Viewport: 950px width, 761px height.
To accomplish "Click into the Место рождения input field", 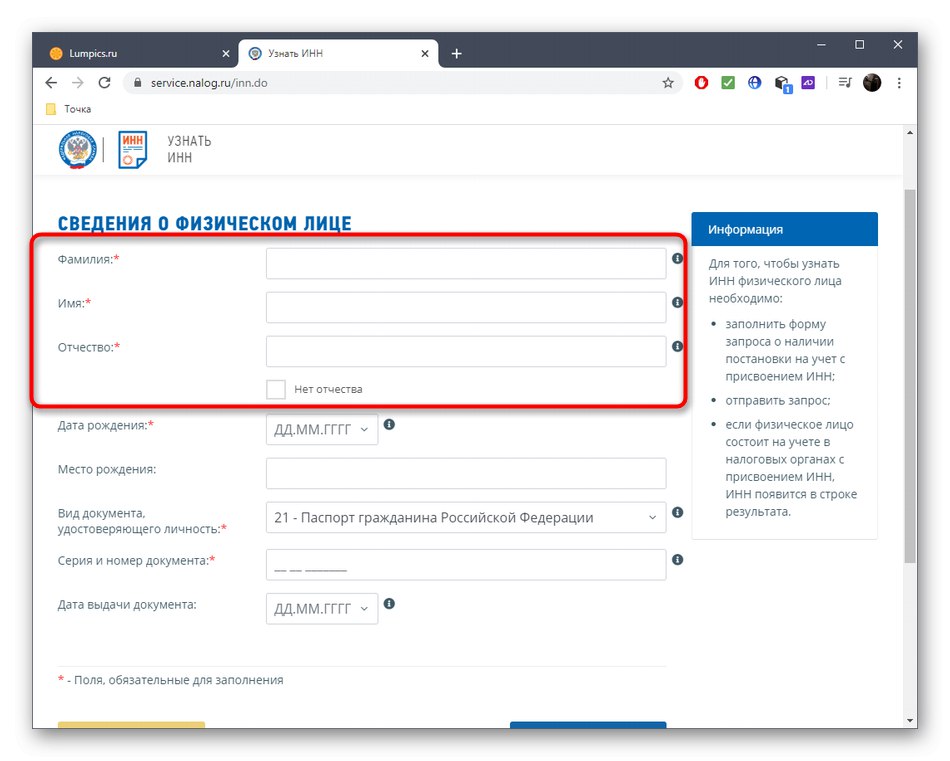I will click(466, 473).
